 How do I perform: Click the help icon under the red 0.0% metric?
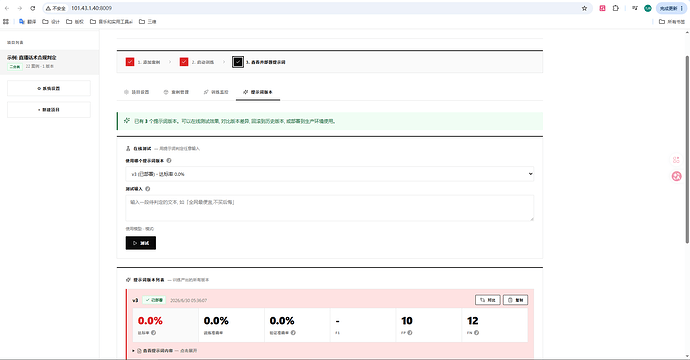pyautogui.click(x=154, y=333)
